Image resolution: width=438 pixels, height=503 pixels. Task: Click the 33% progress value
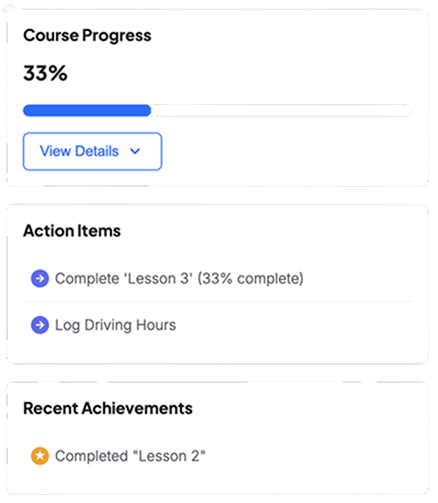coord(45,74)
